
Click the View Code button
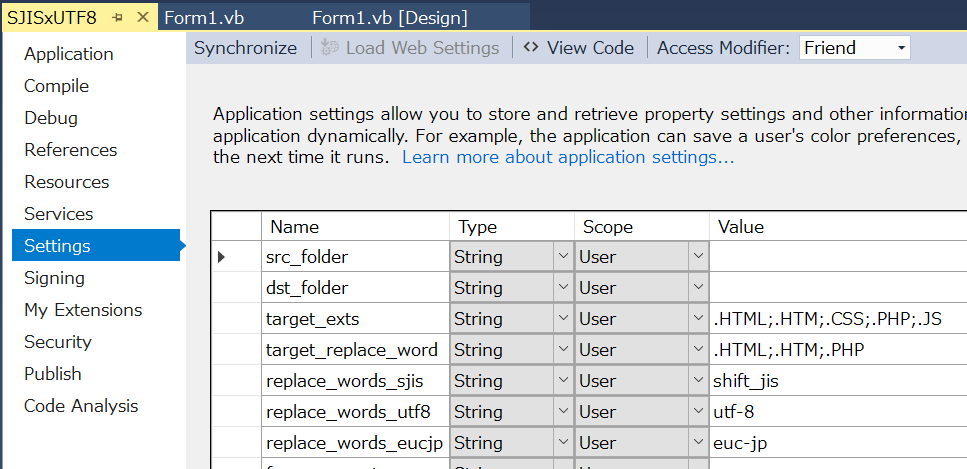pos(578,48)
